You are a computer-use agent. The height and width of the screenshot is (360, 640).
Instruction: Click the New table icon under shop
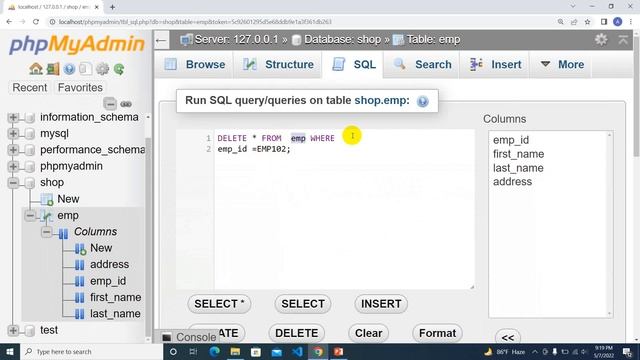pos(47,199)
